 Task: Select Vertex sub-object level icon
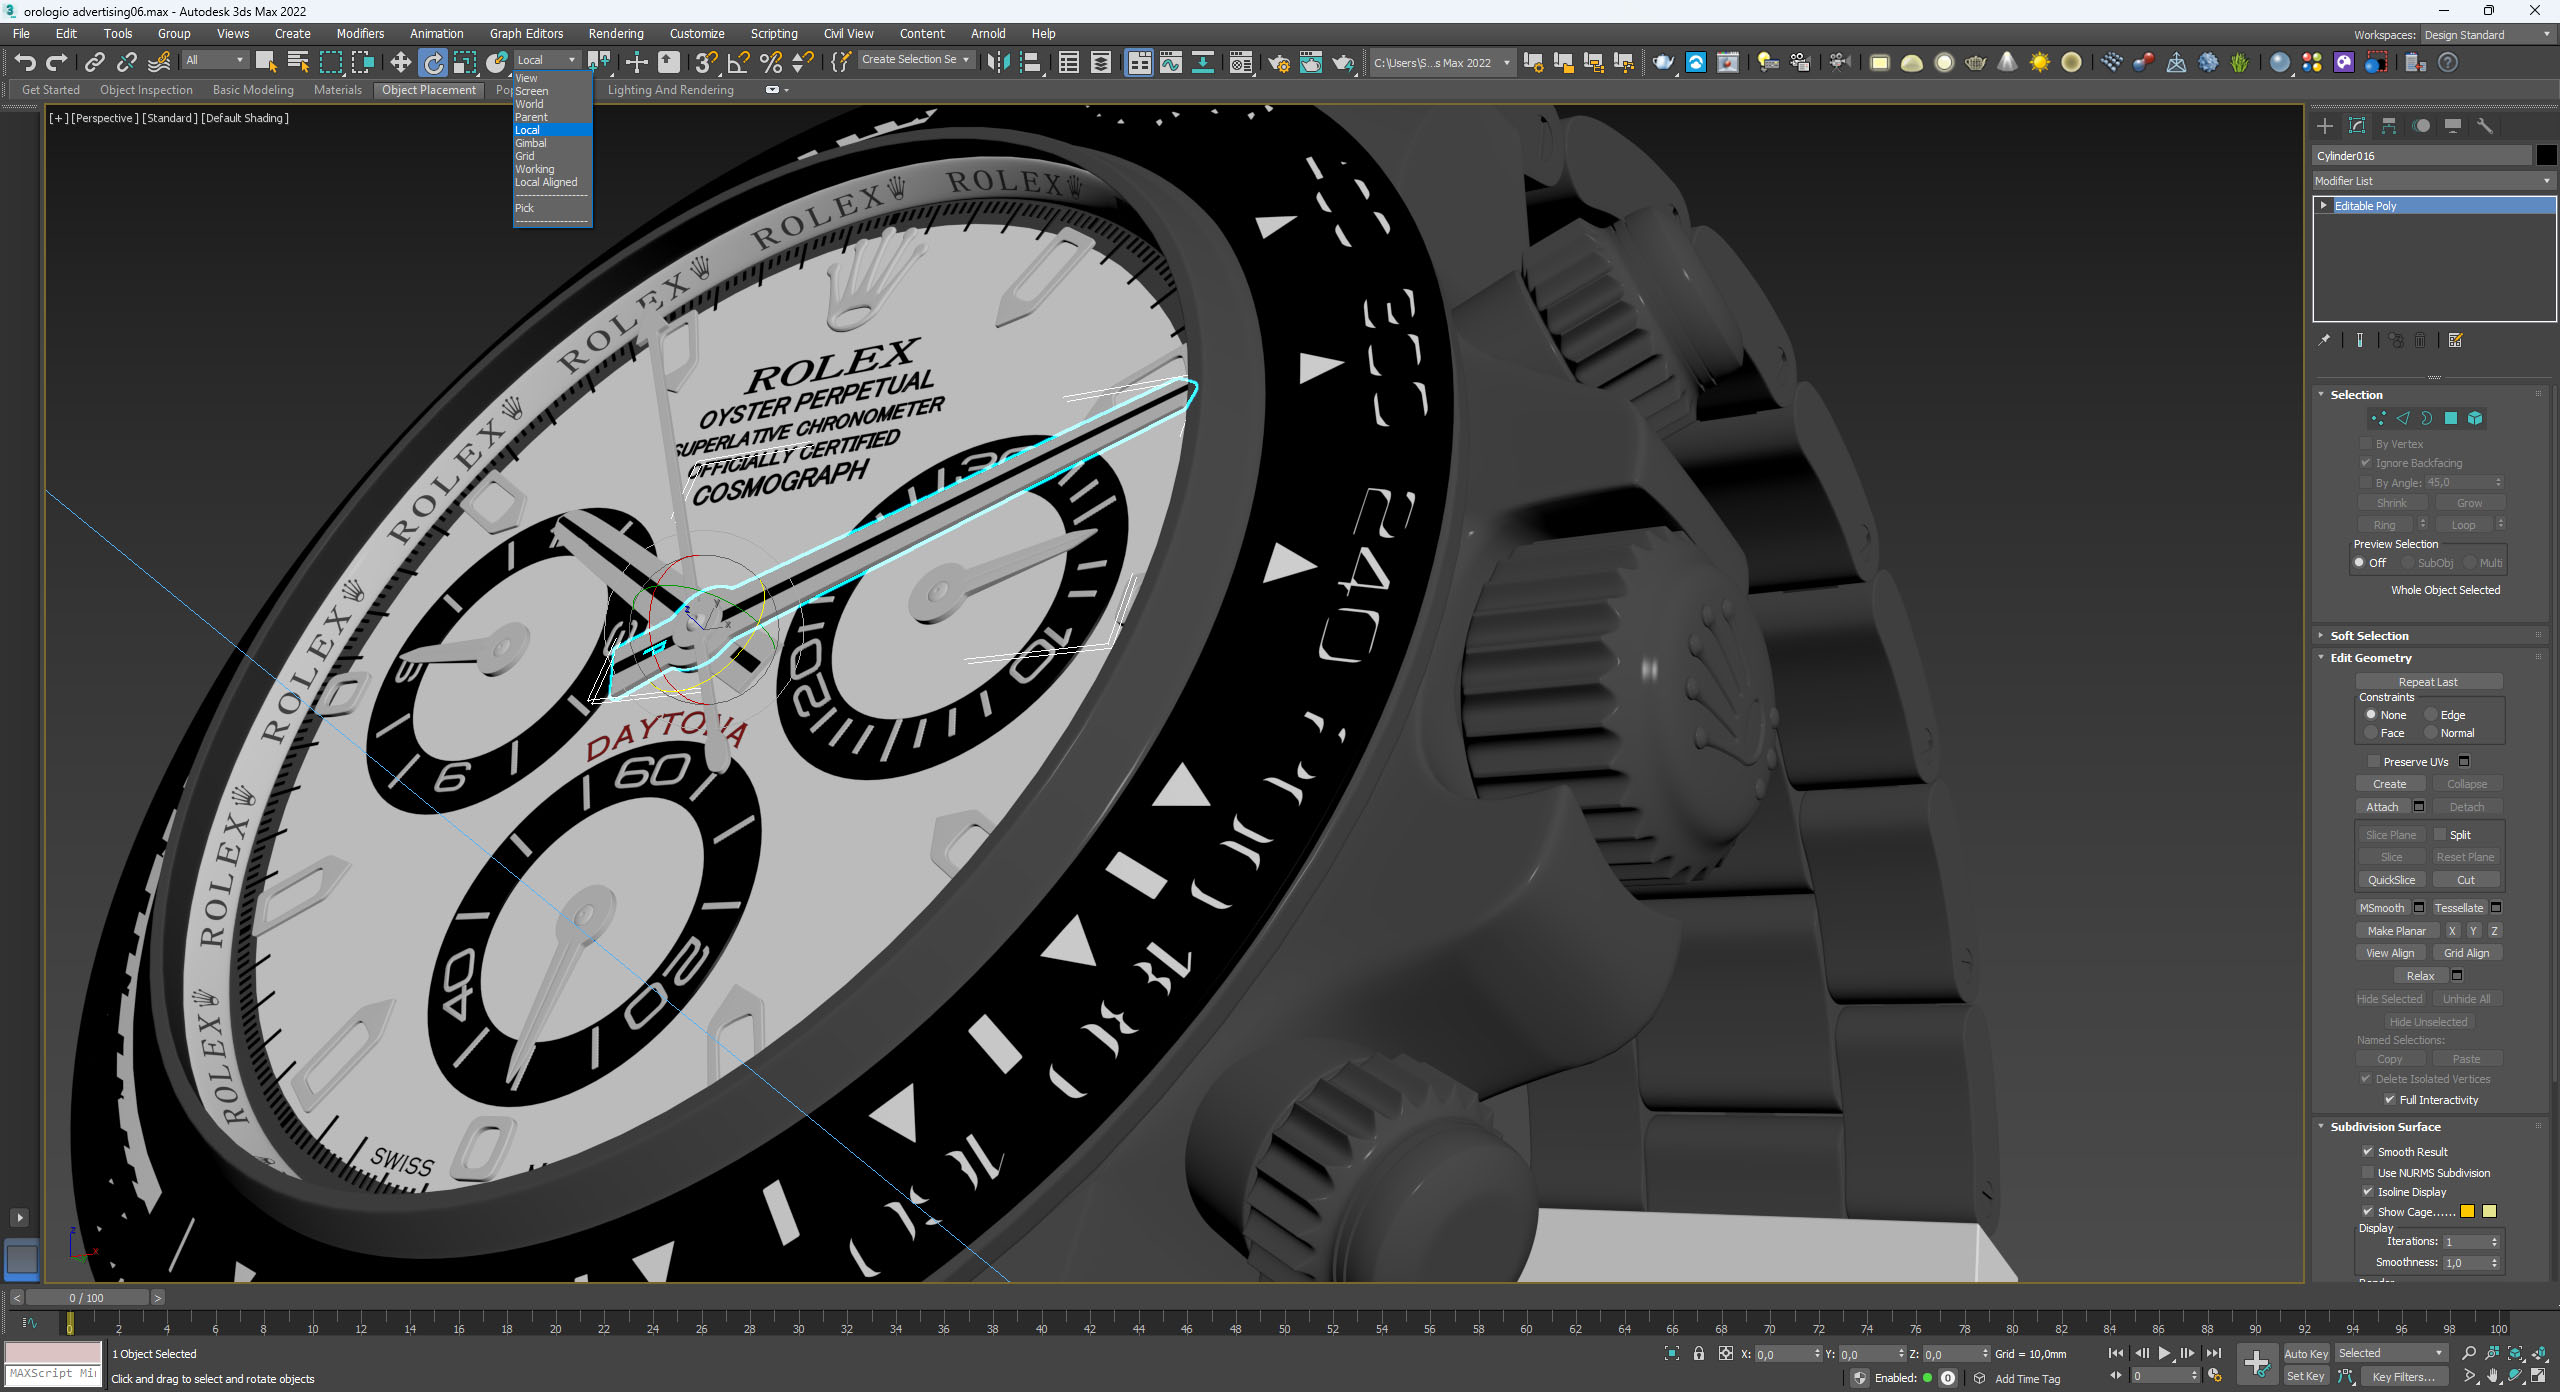(x=2378, y=418)
